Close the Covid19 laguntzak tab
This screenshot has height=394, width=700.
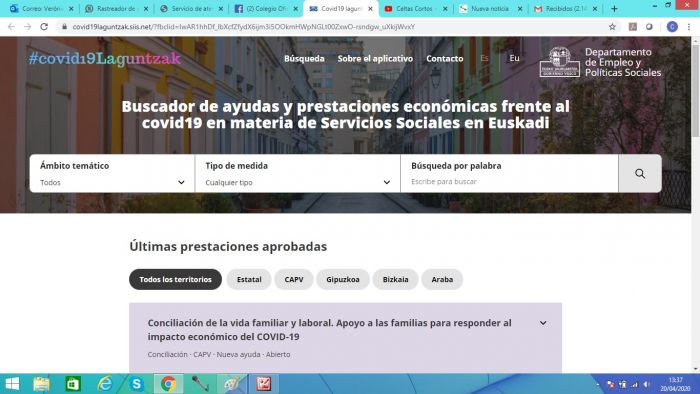pyautogui.click(x=370, y=8)
